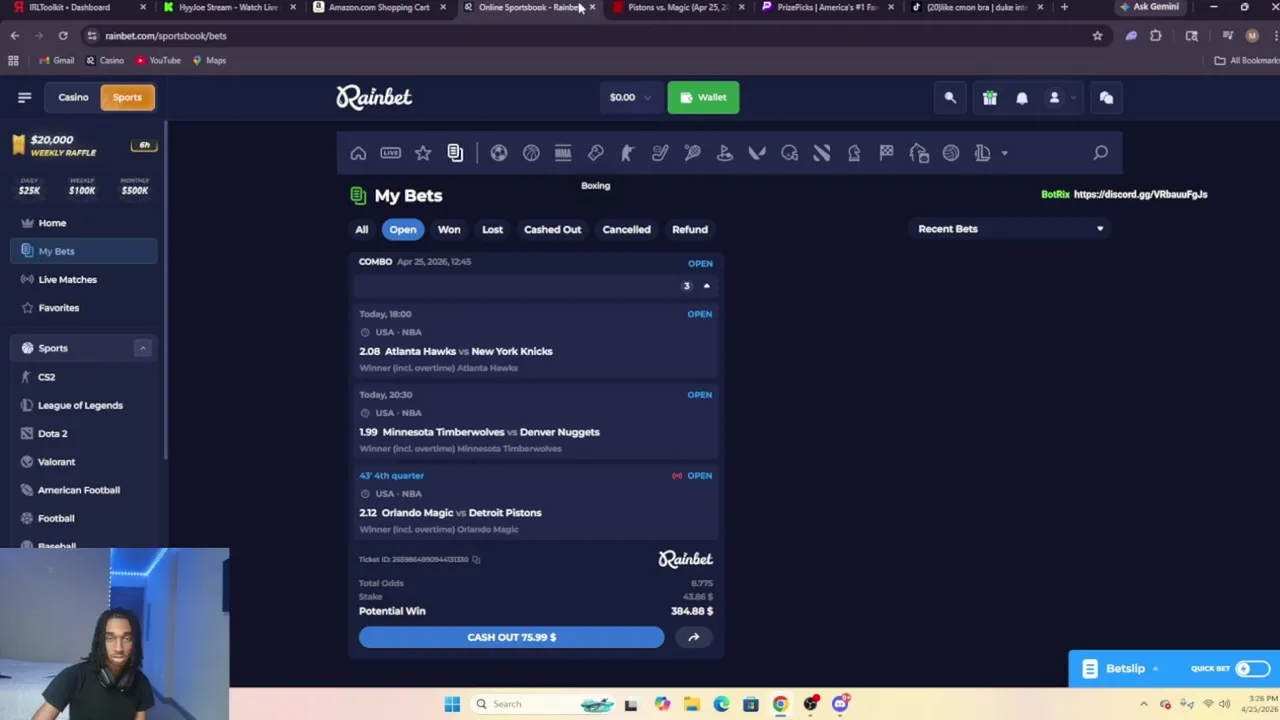
Task: Select the Open bets filter
Action: pyautogui.click(x=403, y=229)
